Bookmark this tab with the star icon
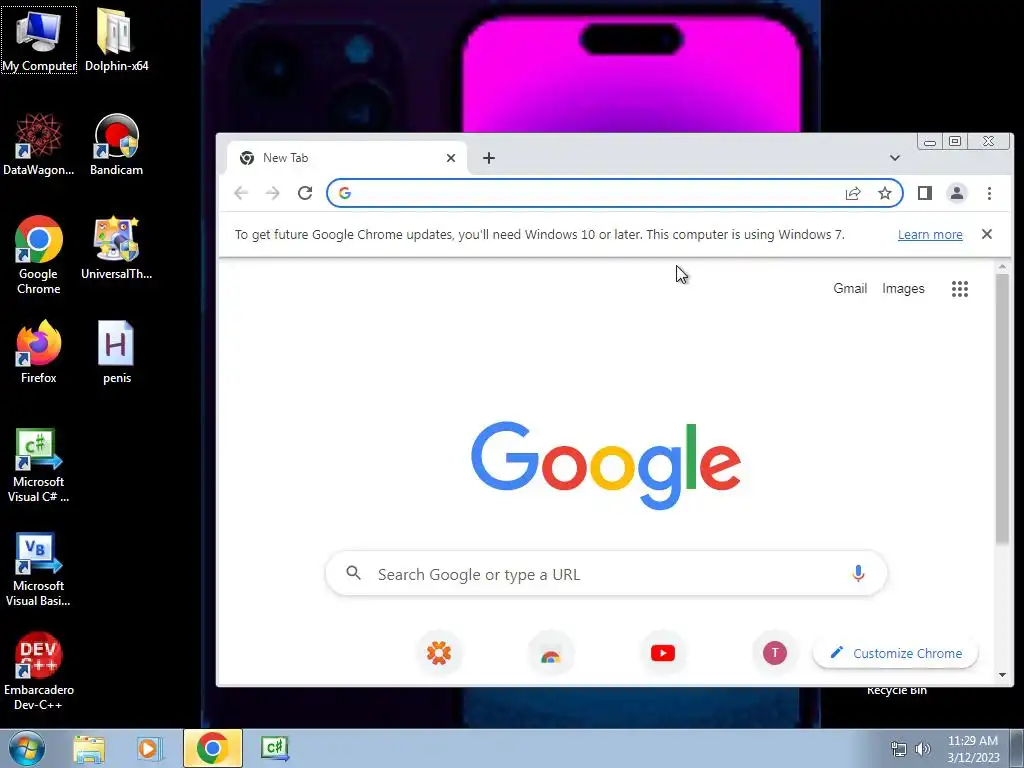Image resolution: width=1024 pixels, height=768 pixels. click(x=884, y=193)
